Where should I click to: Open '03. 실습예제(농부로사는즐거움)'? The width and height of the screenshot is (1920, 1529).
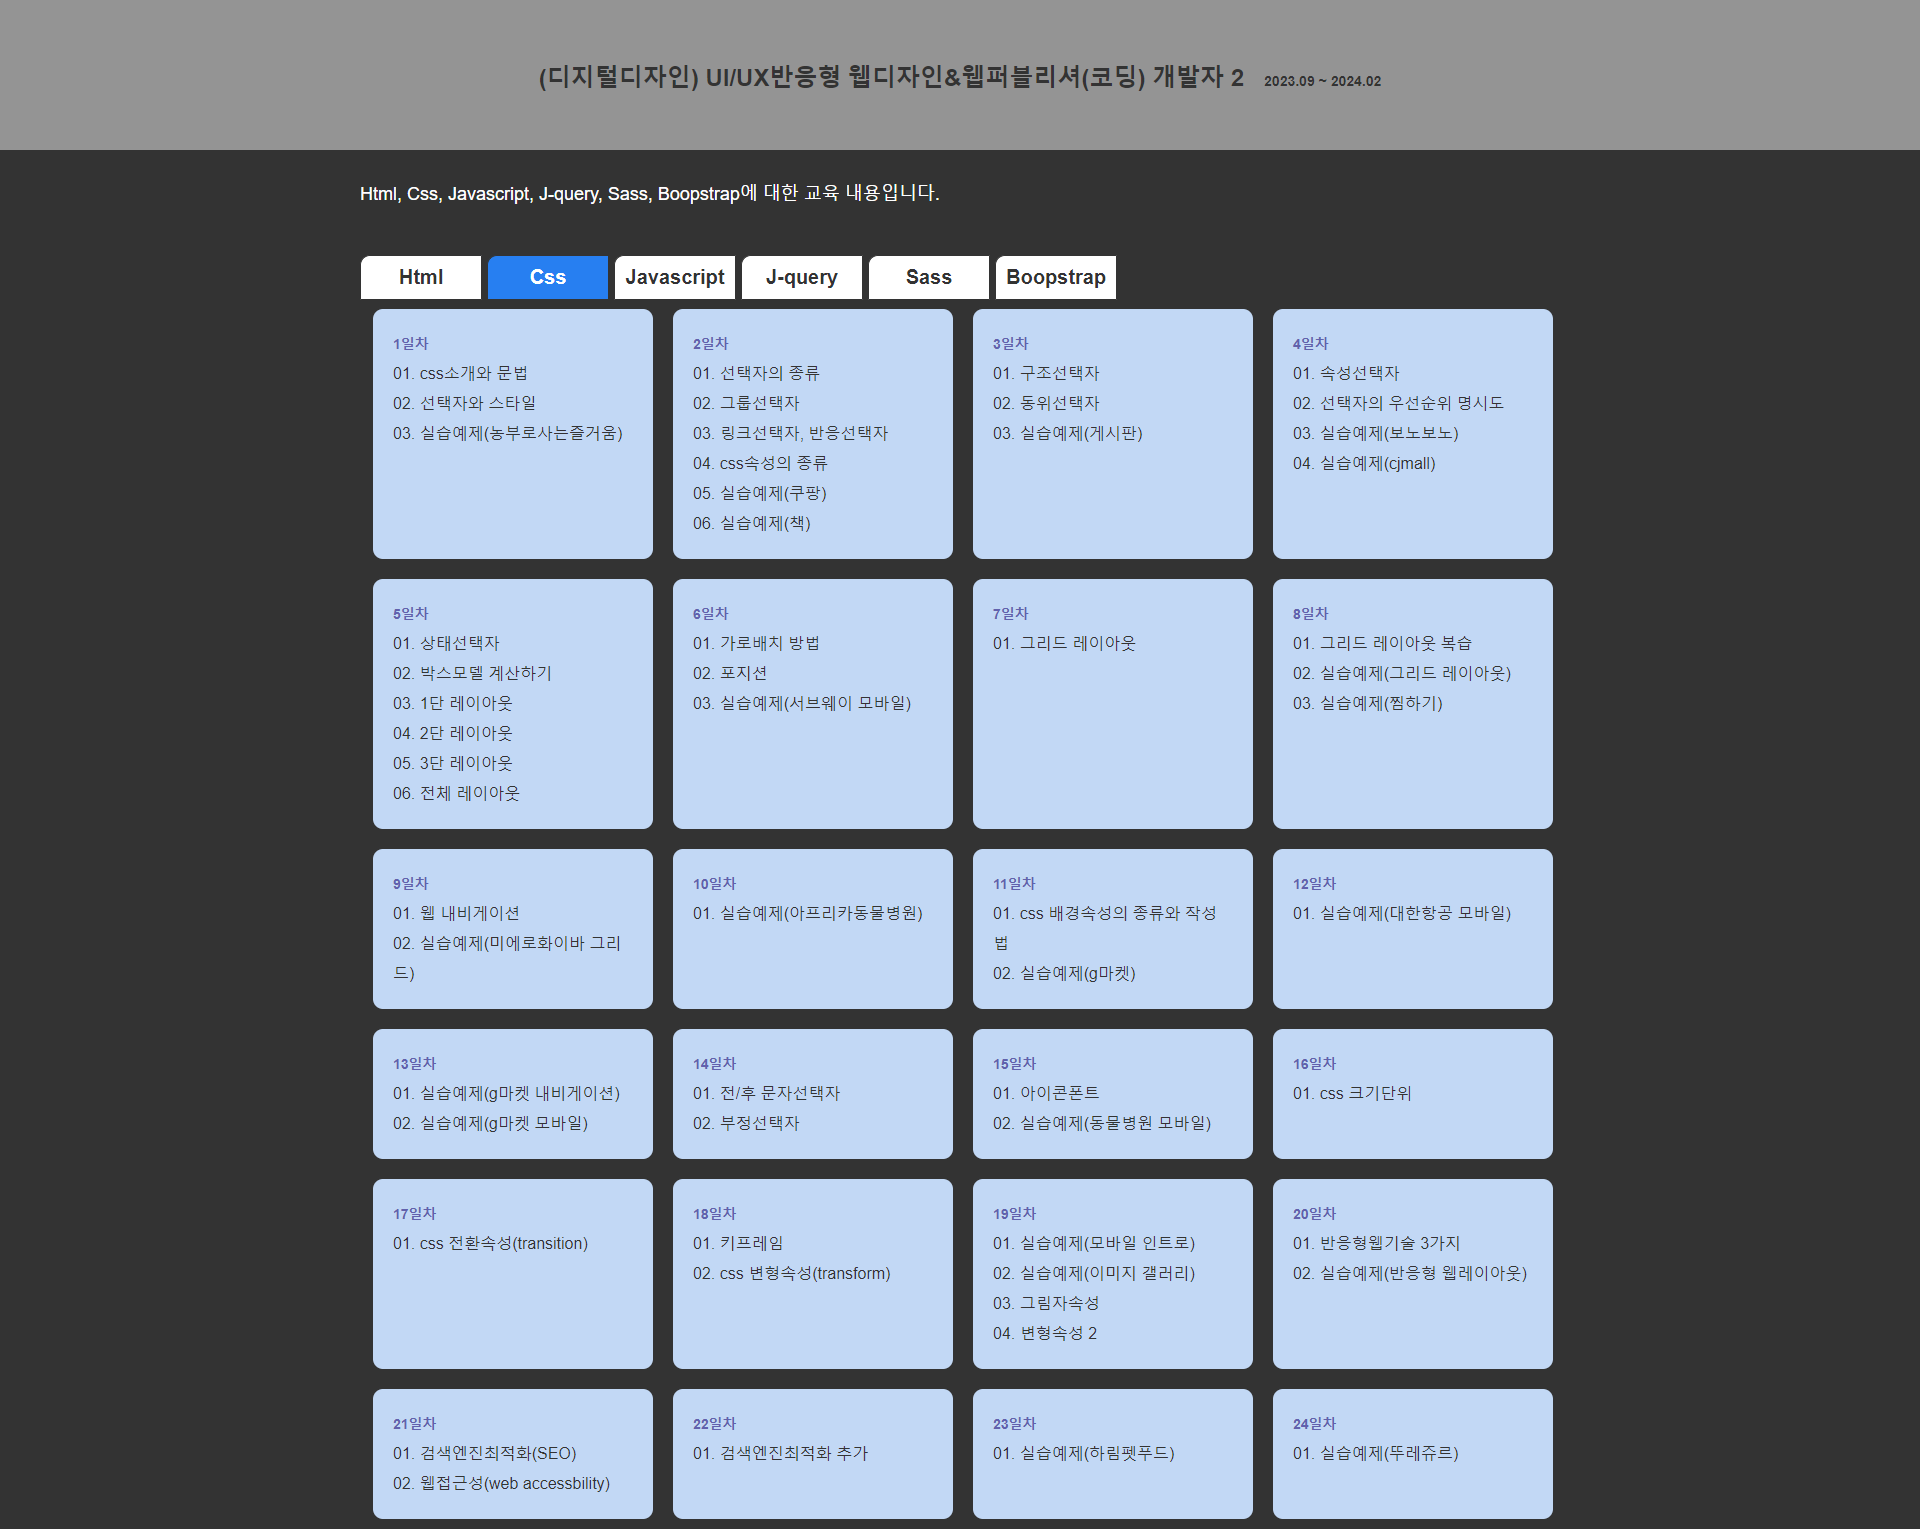[508, 433]
